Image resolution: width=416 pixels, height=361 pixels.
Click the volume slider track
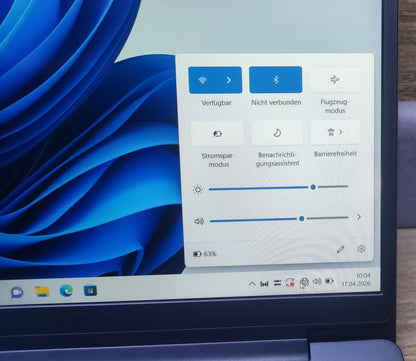tap(279, 219)
